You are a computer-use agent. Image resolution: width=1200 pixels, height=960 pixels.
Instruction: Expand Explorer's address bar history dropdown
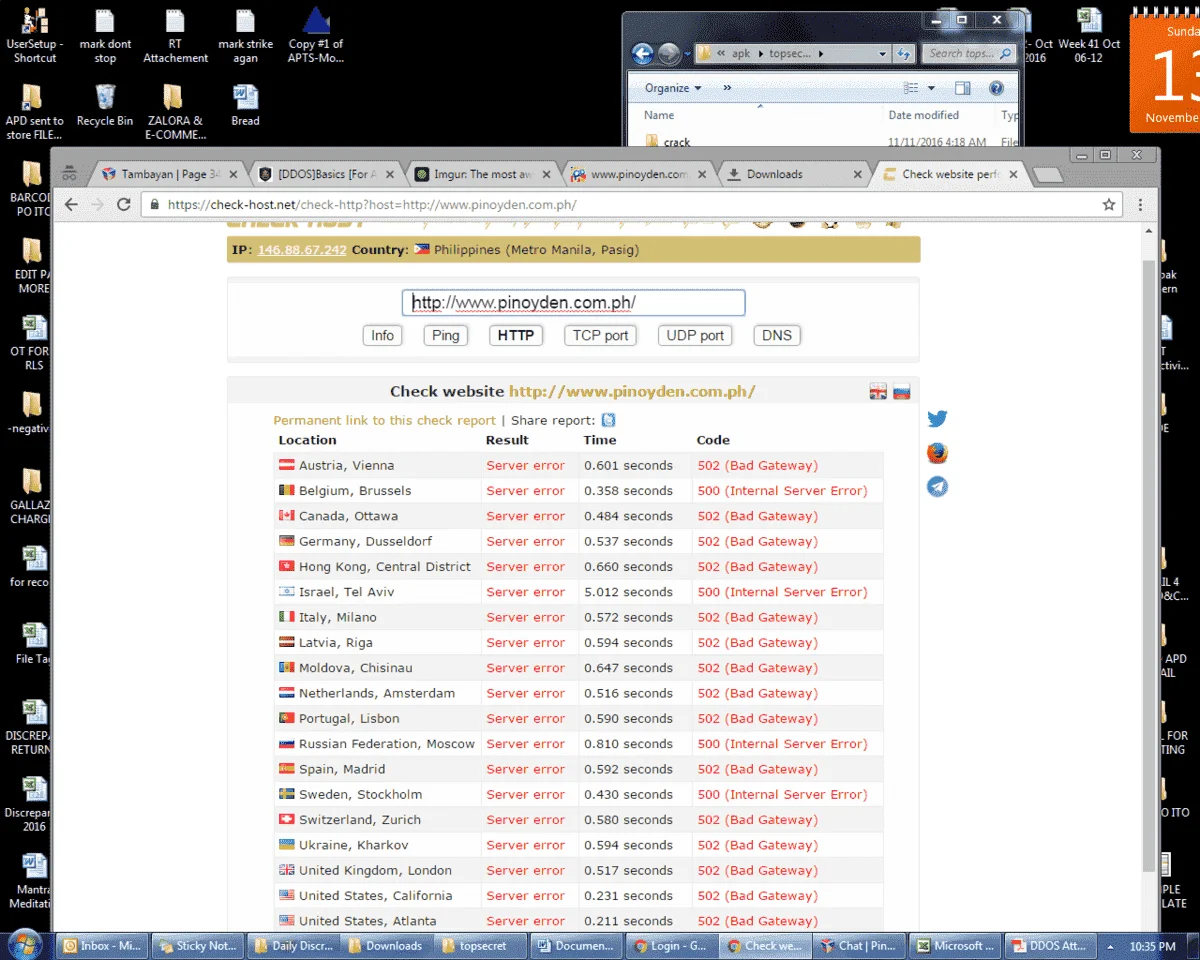tap(882, 54)
